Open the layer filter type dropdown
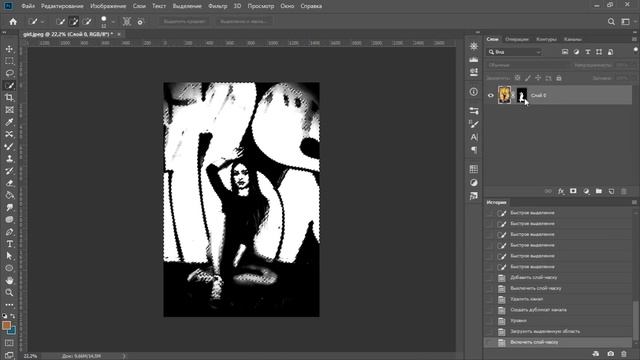 514,52
